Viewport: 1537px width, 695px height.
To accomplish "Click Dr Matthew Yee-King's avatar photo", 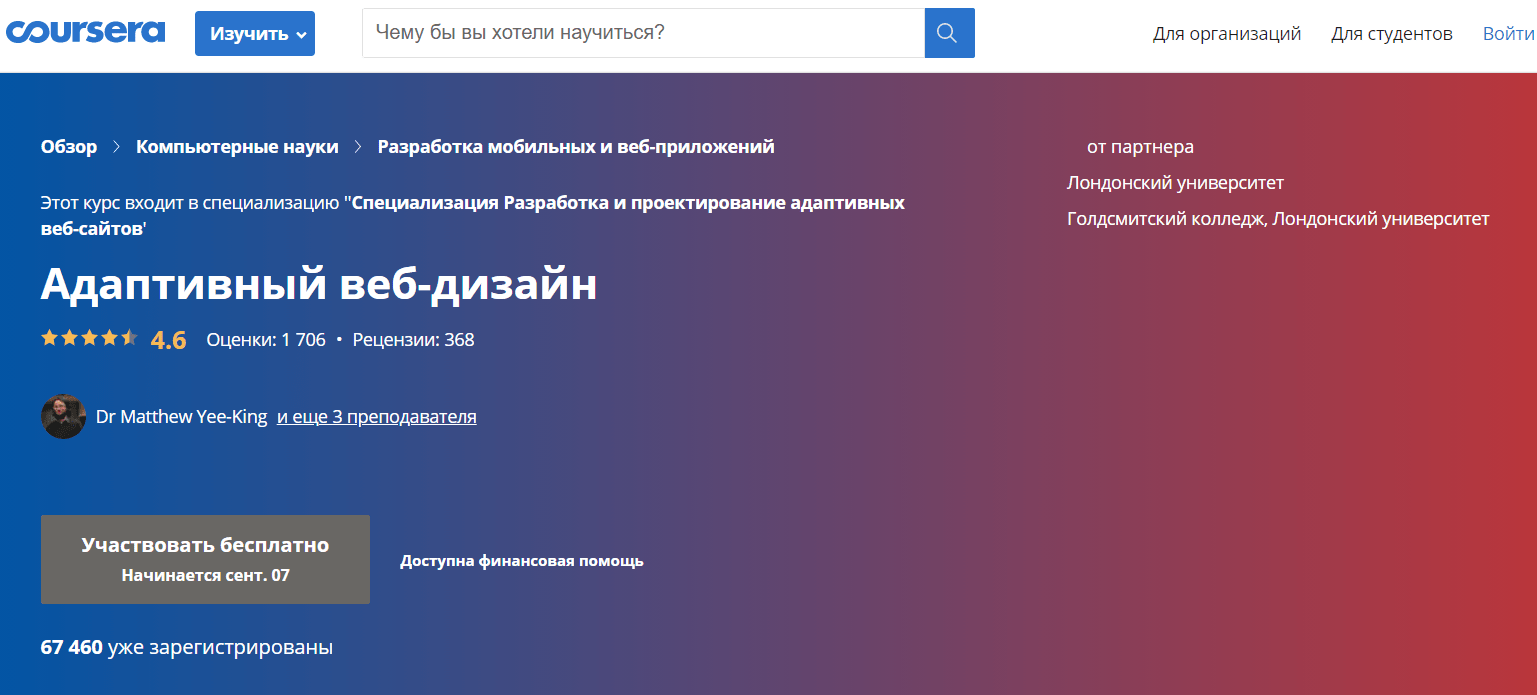I will pos(63,416).
